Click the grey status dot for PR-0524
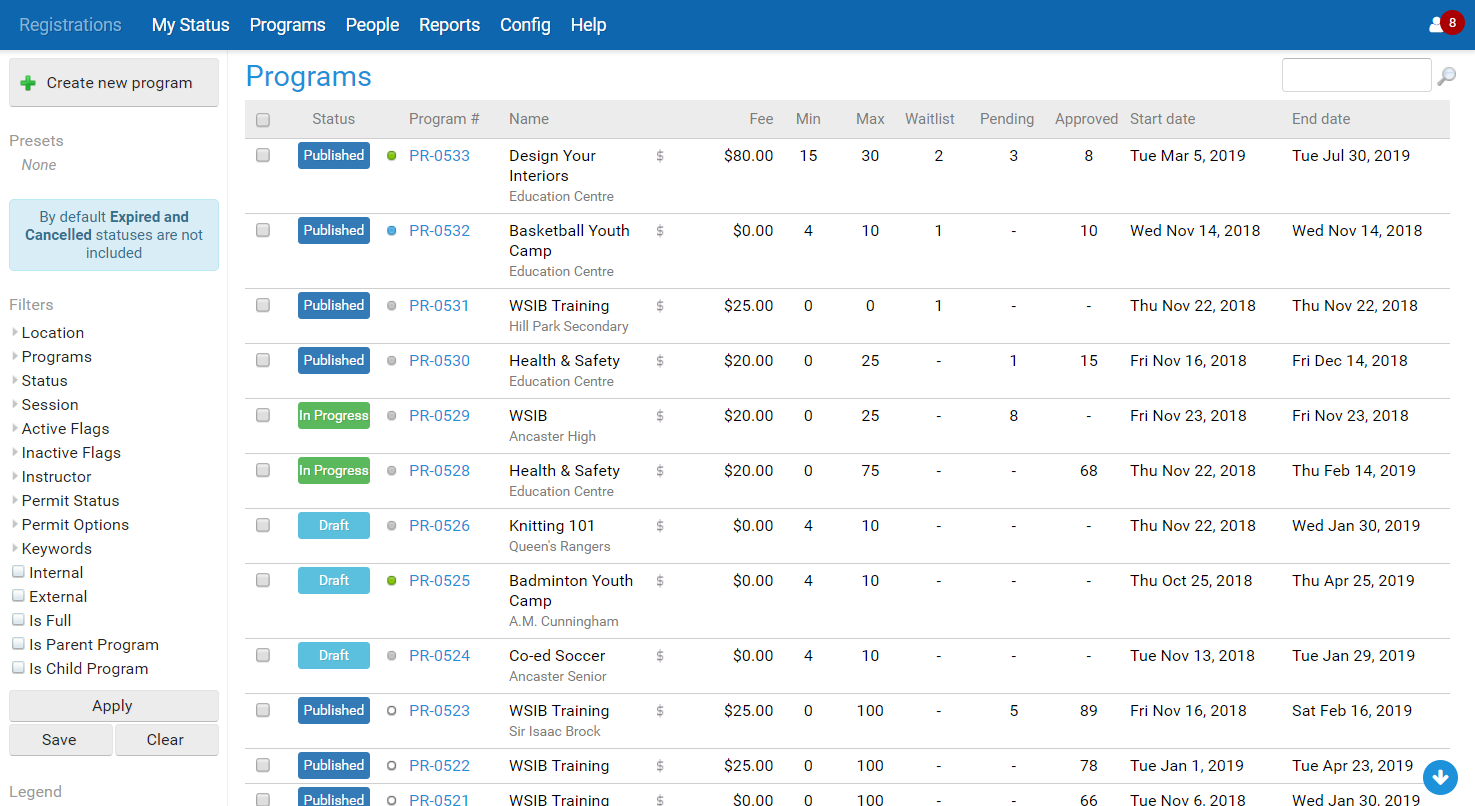This screenshot has width=1475, height=806. point(392,656)
